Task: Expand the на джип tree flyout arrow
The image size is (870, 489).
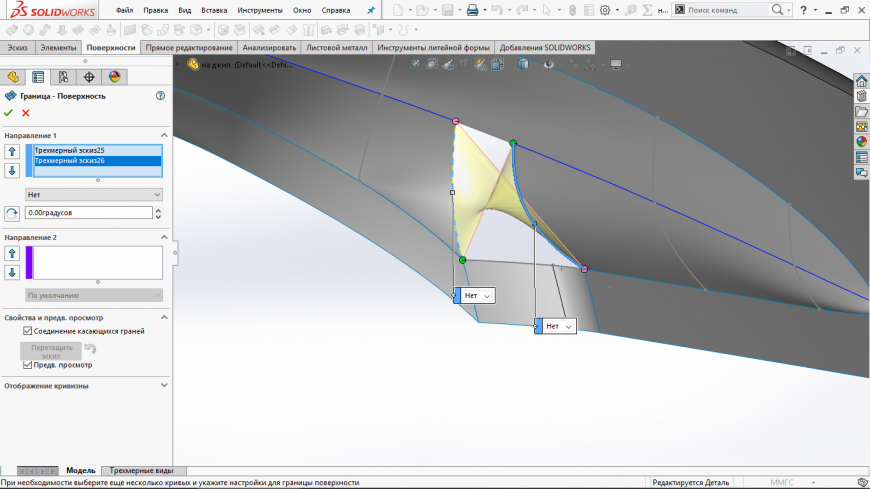Action: coord(178,65)
